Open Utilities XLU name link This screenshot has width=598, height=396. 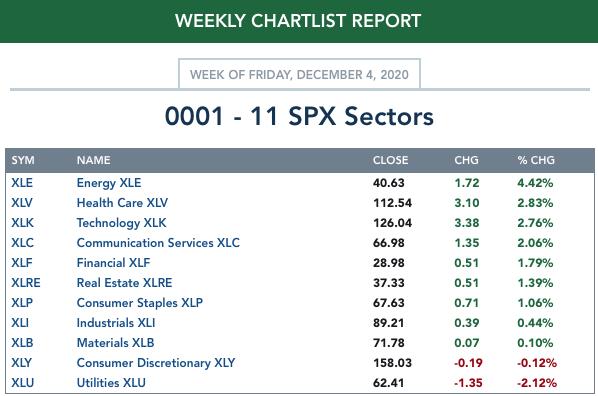pos(111,383)
